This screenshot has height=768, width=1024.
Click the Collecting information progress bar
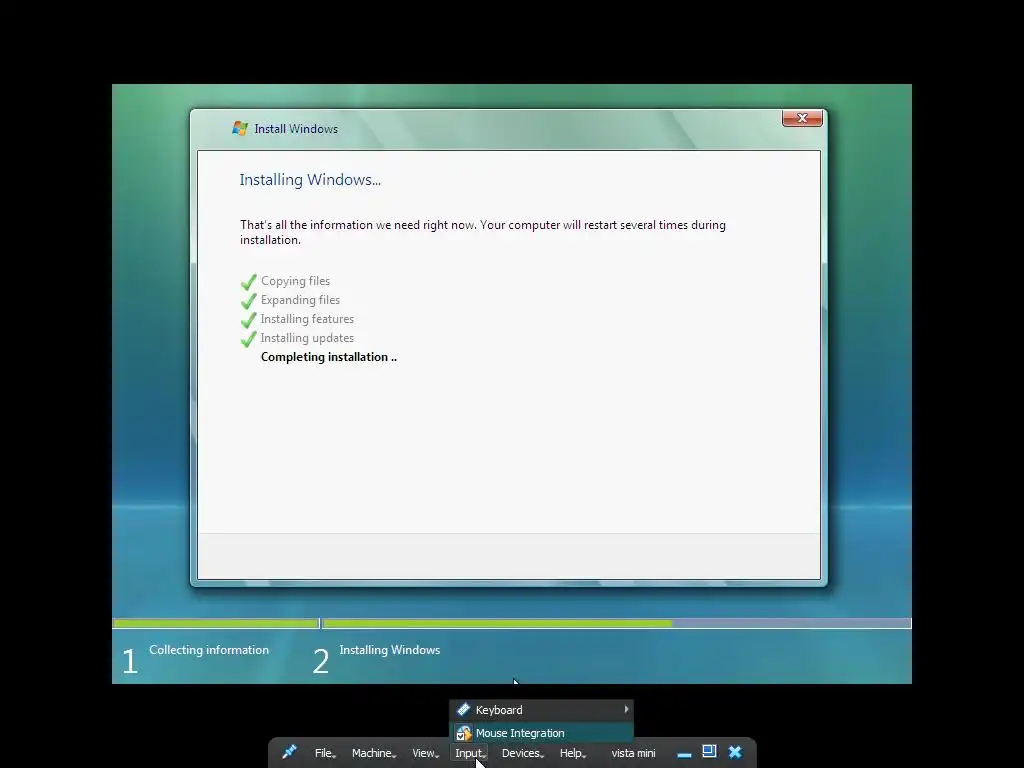click(x=216, y=624)
